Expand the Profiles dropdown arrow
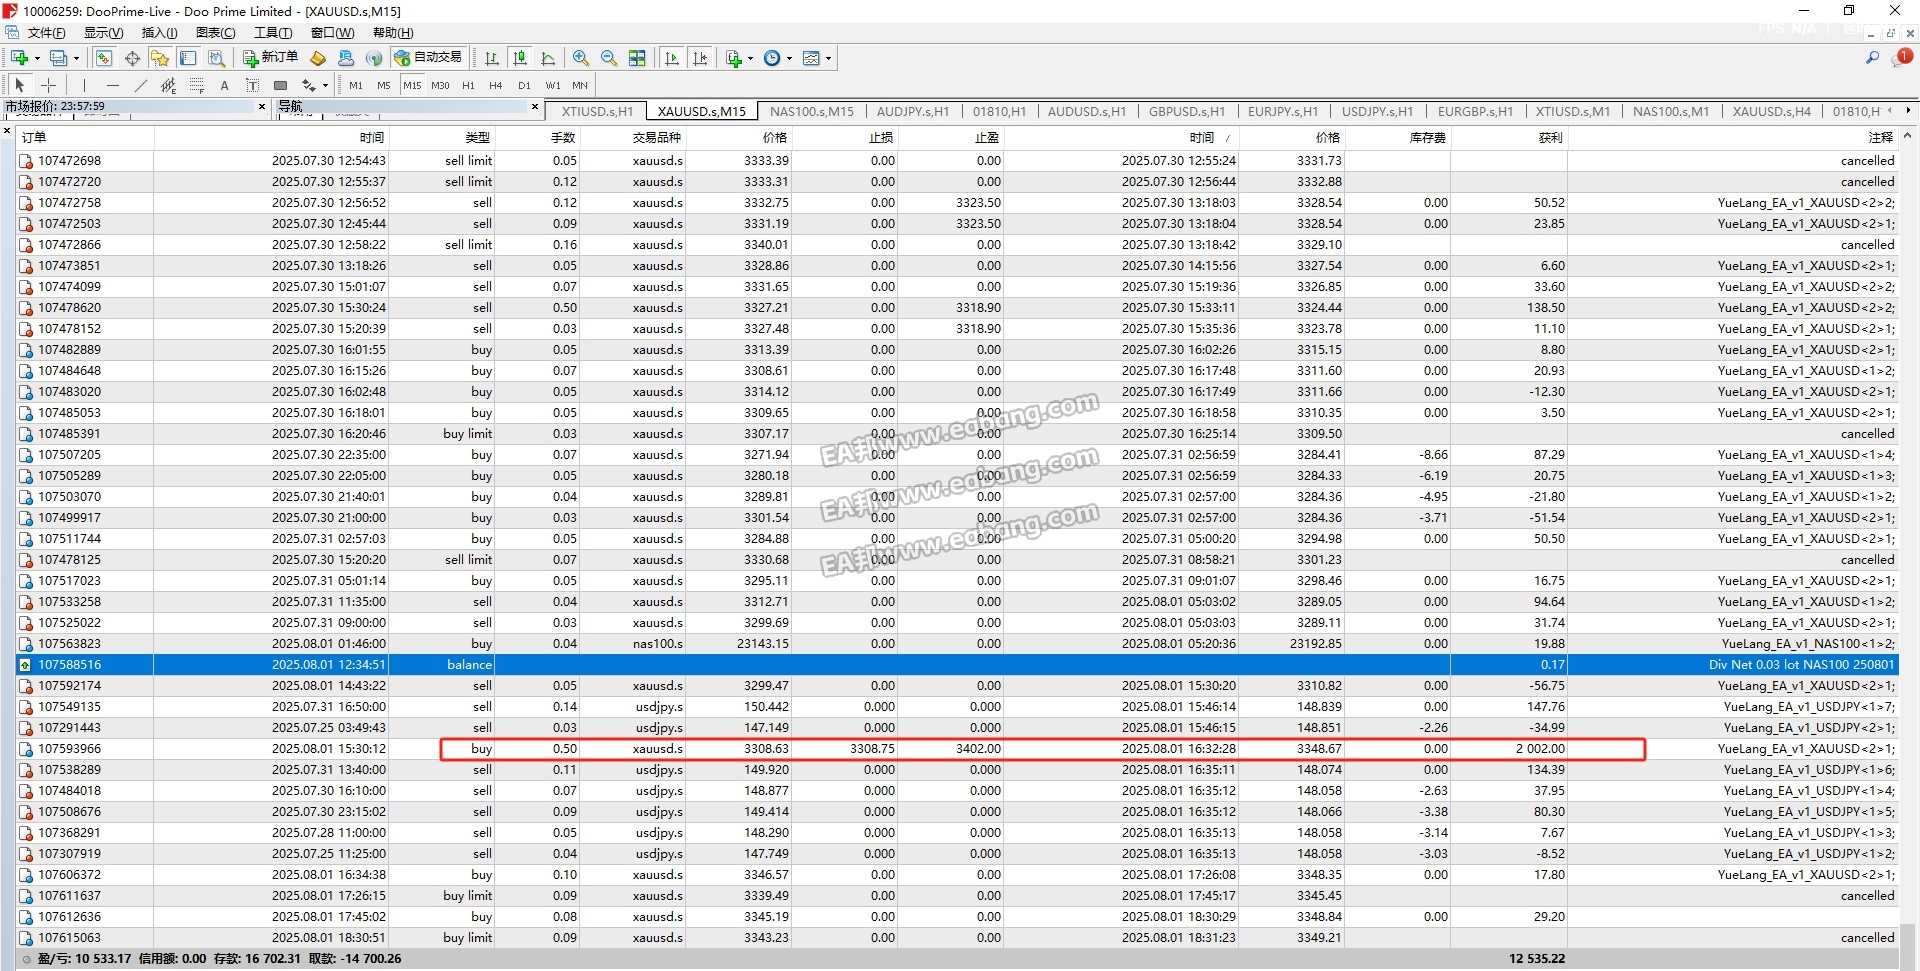The image size is (1920, 971). tap(76, 58)
